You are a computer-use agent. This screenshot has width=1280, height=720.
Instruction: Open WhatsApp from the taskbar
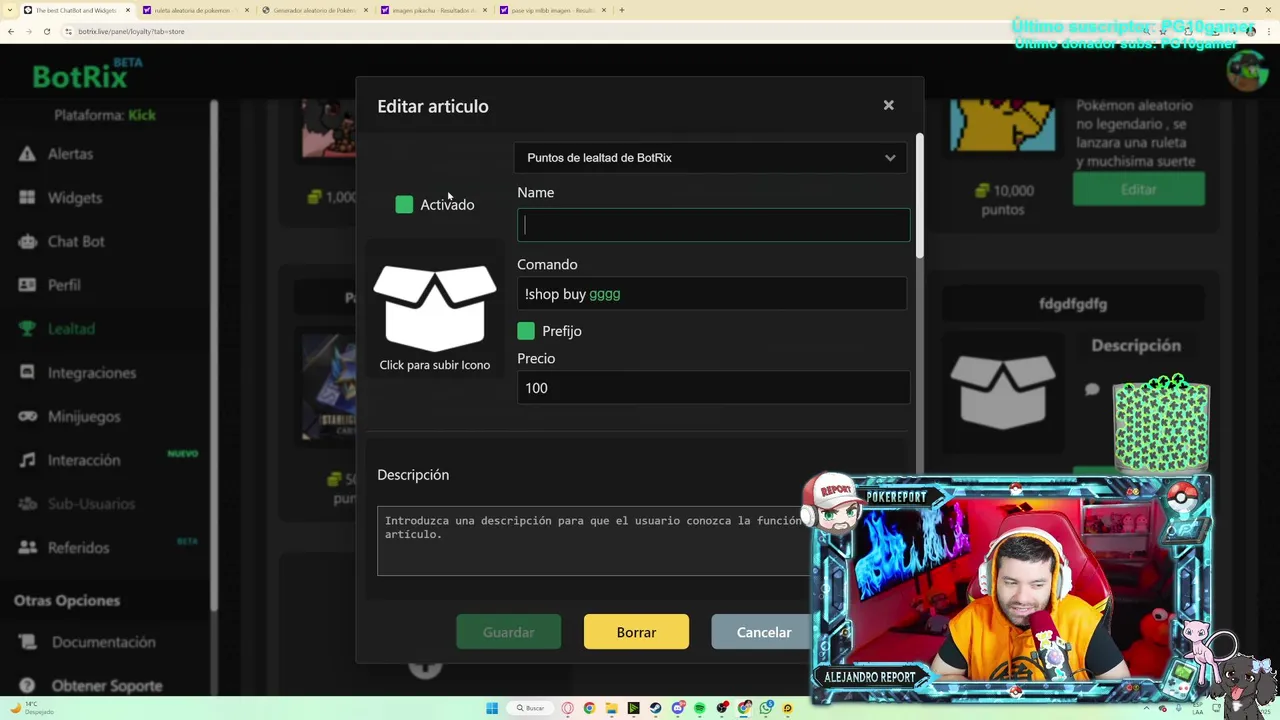(x=766, y=708)
